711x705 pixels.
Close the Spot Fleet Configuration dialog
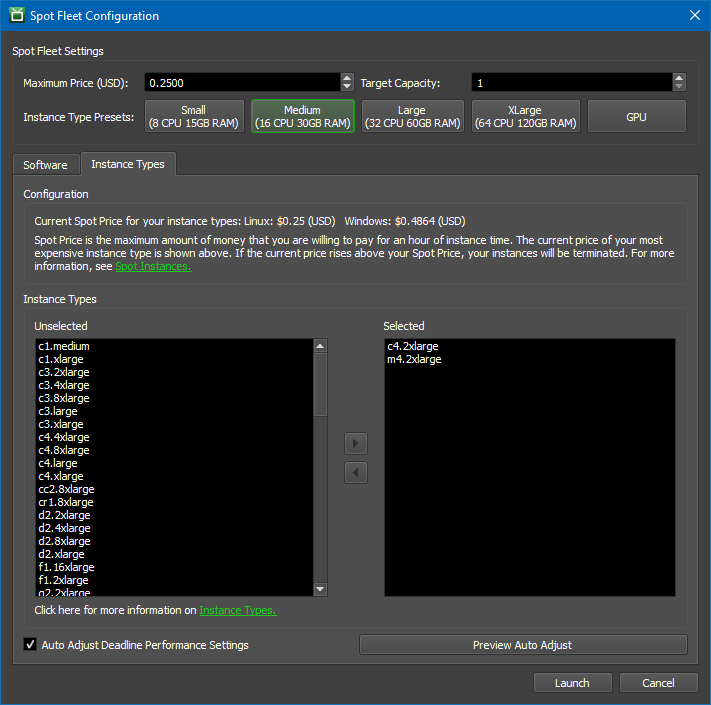[x=694, y=15]
